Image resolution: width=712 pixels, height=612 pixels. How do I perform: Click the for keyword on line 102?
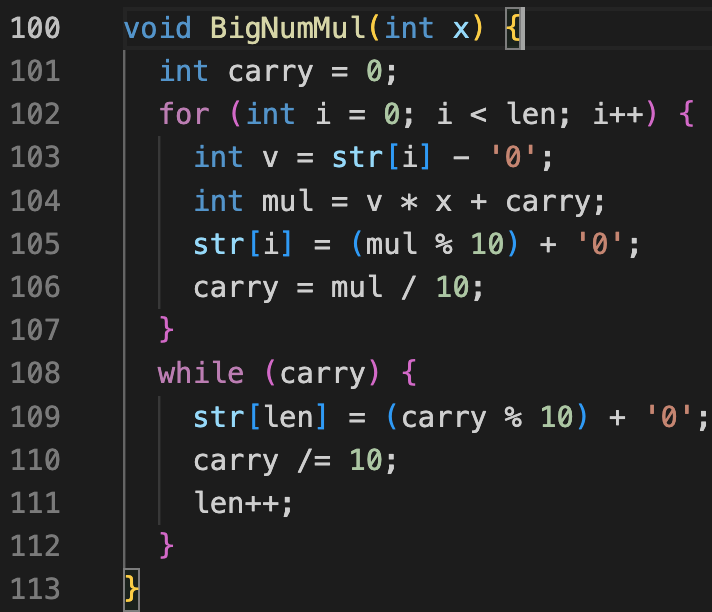coord(186,115)
